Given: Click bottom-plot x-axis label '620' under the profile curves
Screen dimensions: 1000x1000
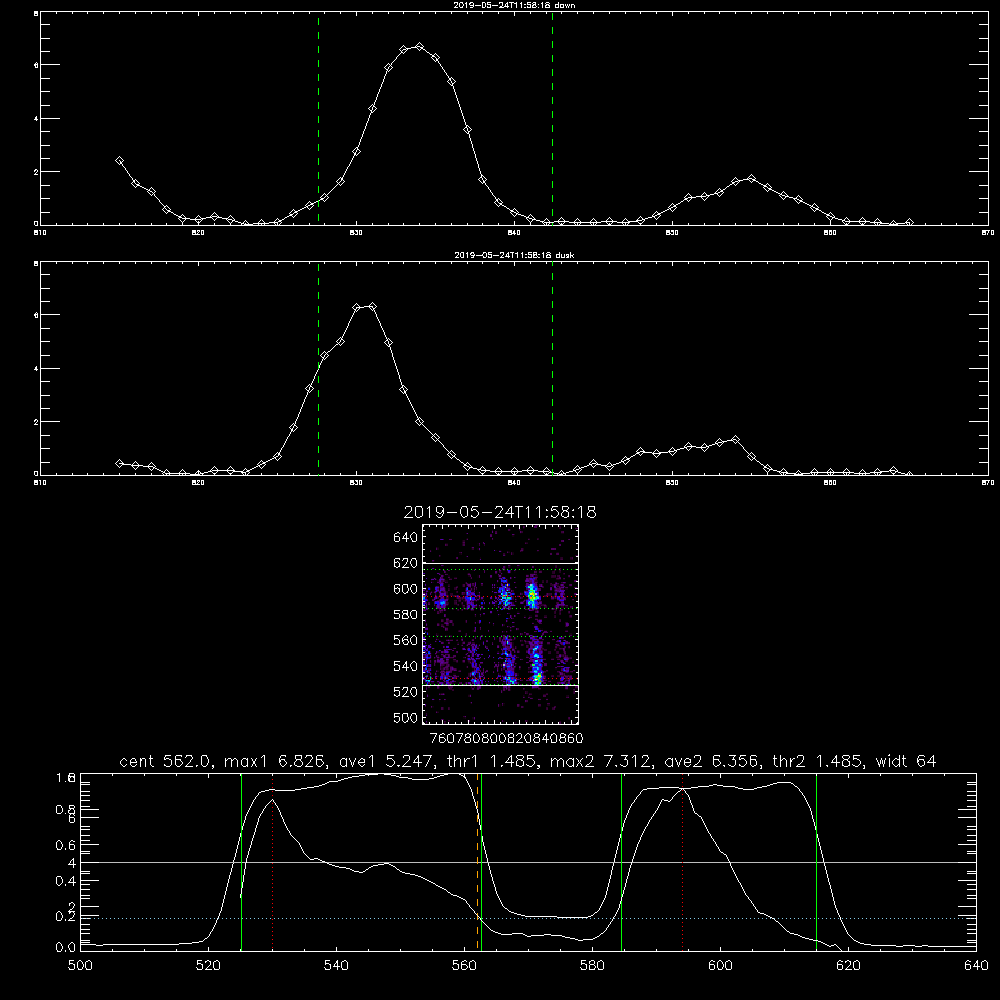Looking at the screenshot, I should click(x=848, y=965).
